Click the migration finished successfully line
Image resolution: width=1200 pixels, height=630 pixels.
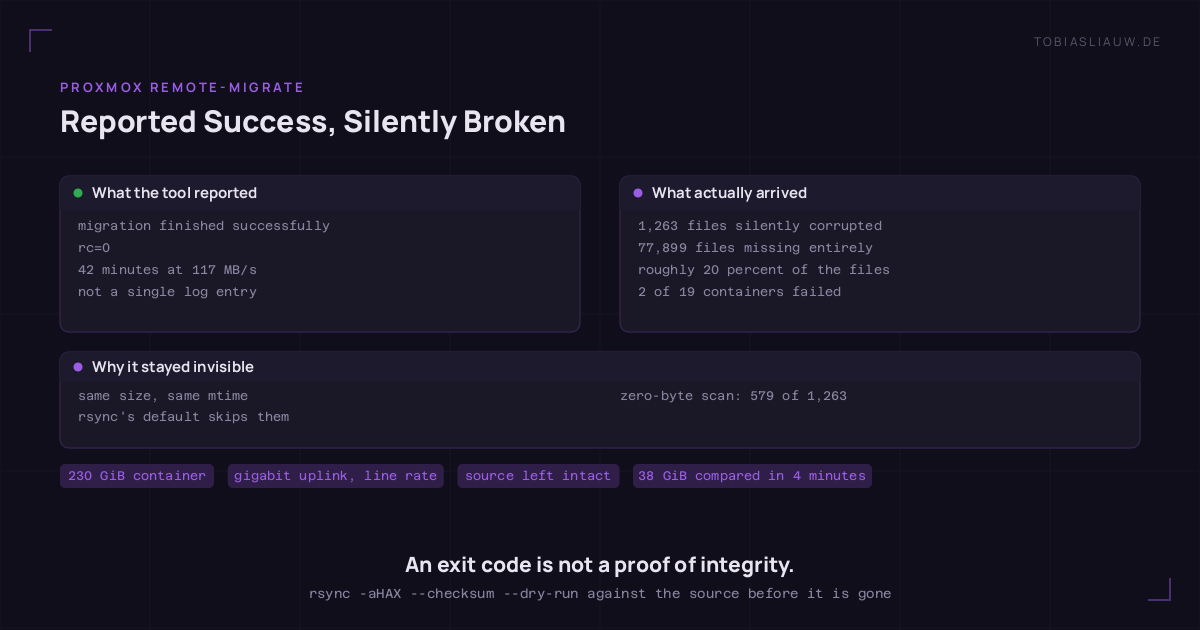(204, 226)
